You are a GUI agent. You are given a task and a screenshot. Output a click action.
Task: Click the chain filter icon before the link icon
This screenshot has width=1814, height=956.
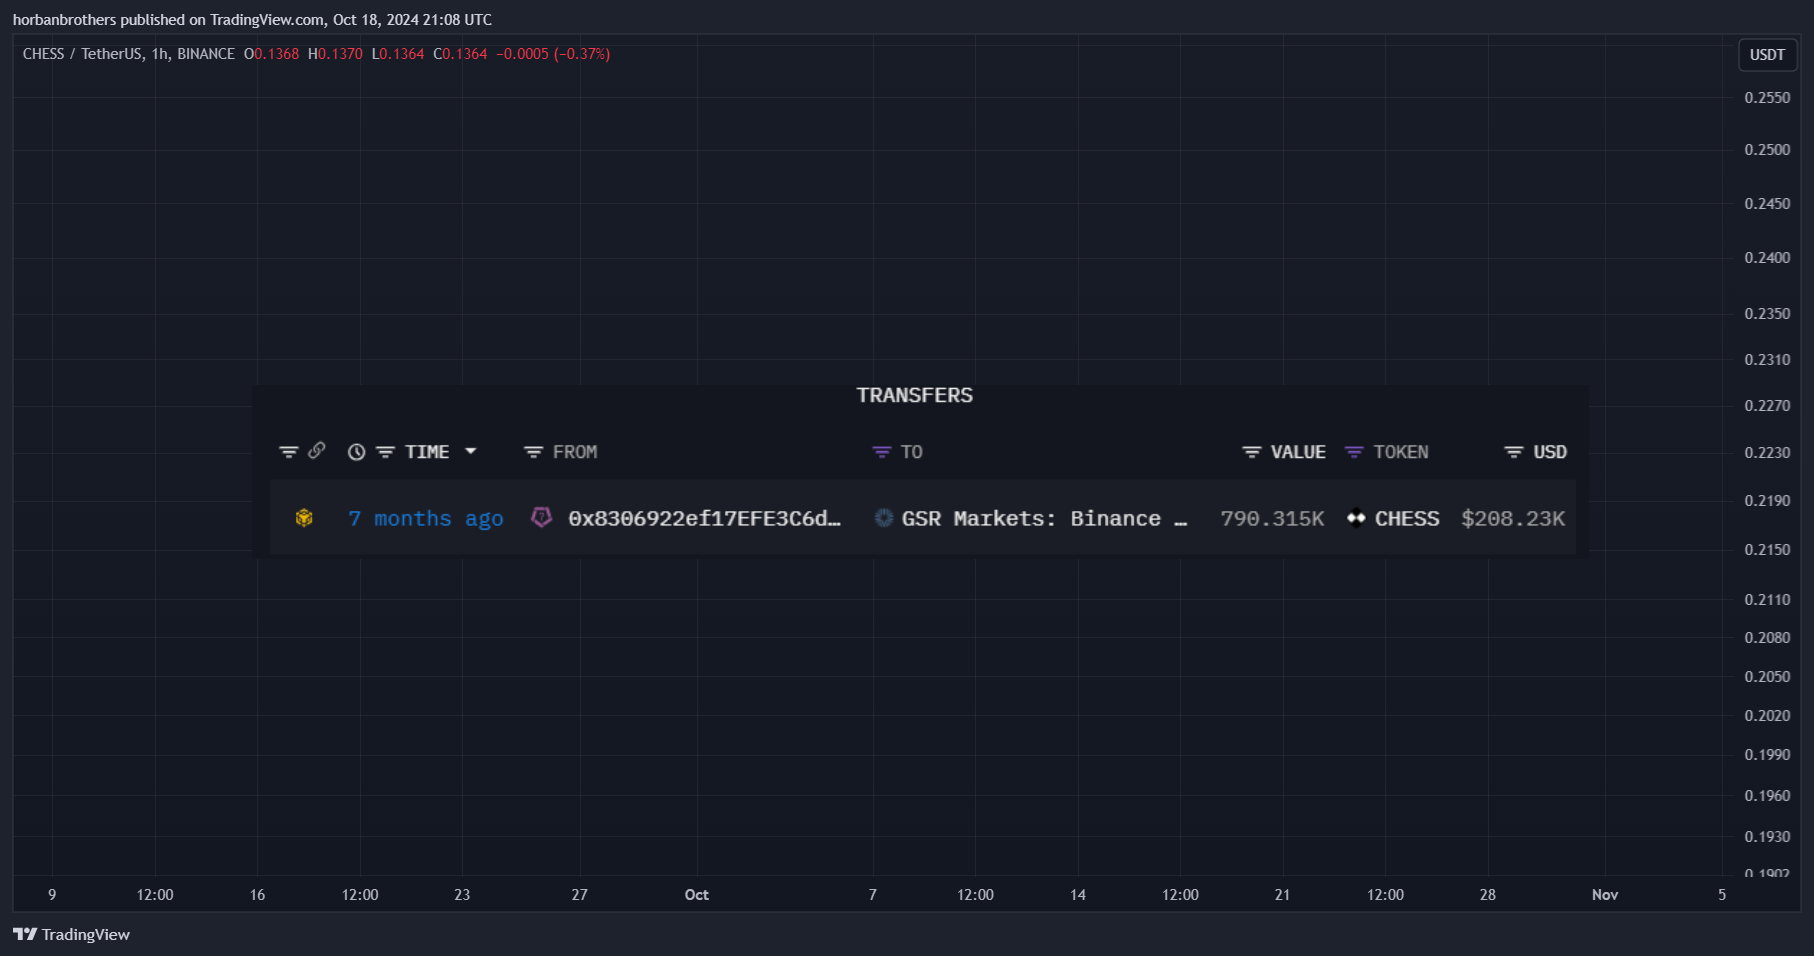(x=289, y=452)
